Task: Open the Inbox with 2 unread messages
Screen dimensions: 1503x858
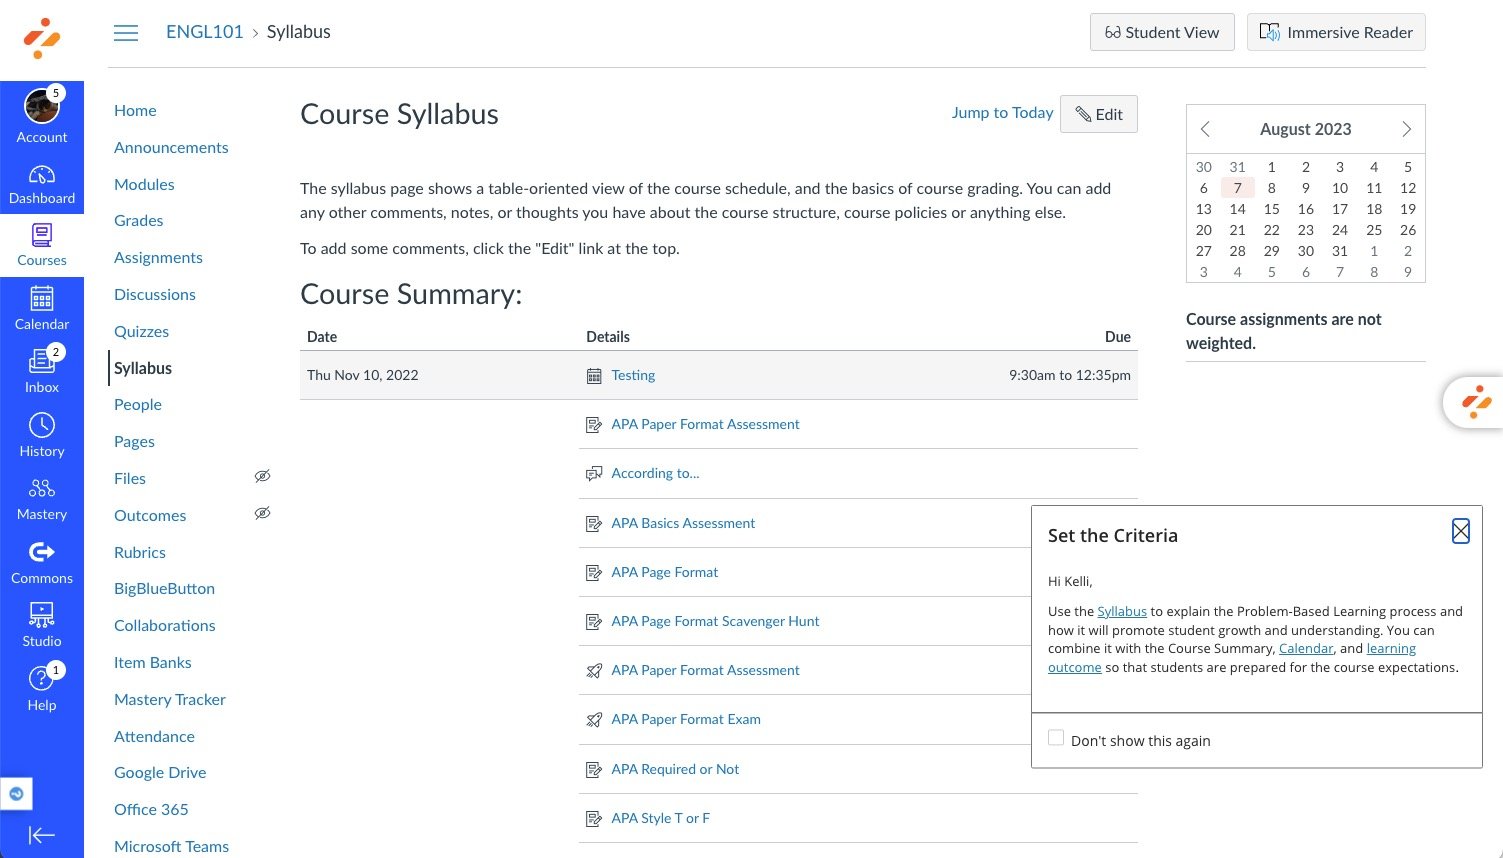Action: click(42, 371)
